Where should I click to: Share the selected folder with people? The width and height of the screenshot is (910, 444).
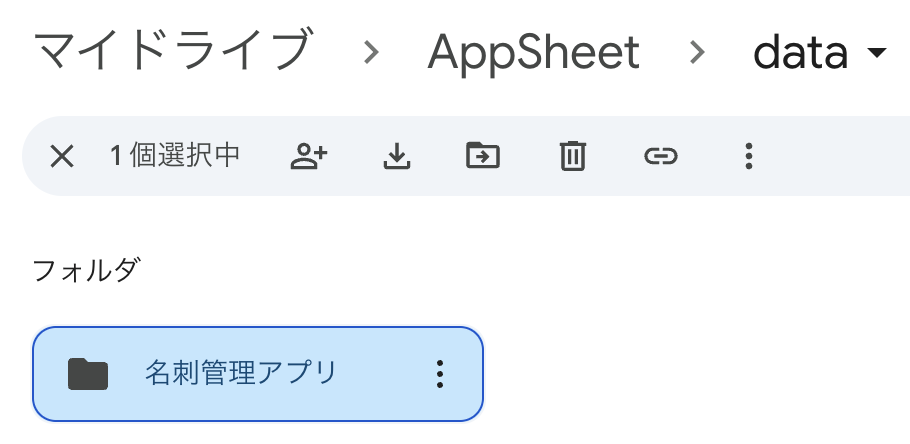coord(309,156)
